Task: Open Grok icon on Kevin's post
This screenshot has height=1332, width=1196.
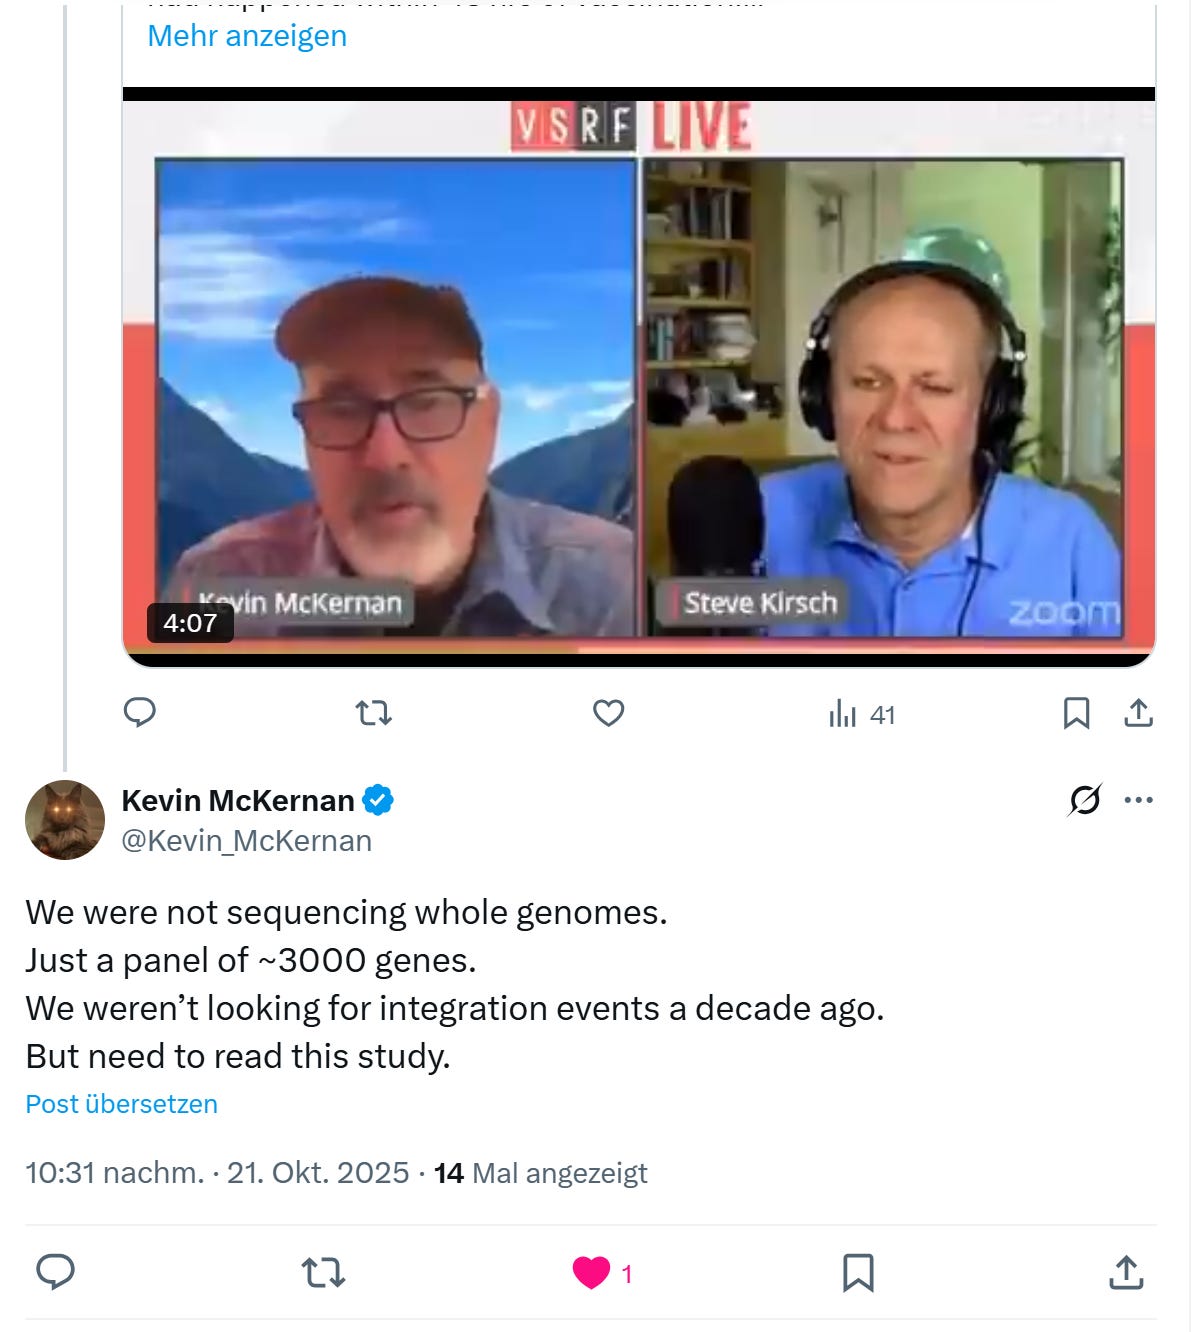Action: pos(1085,800)
